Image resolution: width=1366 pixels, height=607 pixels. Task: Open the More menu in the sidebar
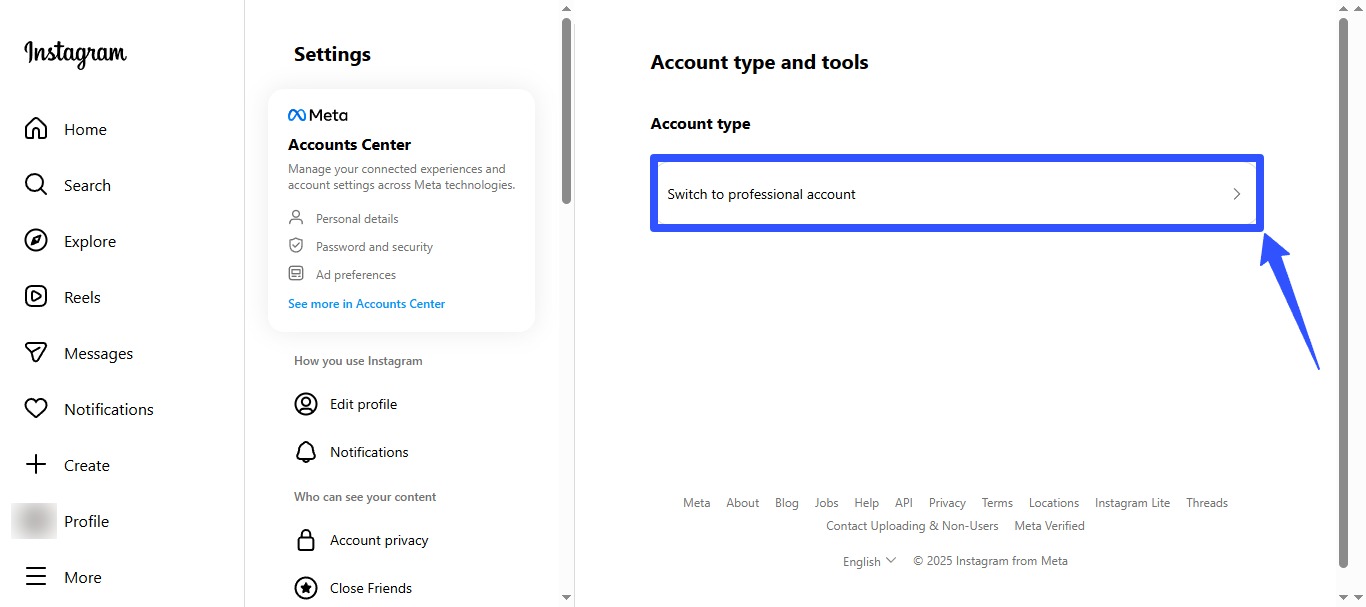[x=36, y=577]
